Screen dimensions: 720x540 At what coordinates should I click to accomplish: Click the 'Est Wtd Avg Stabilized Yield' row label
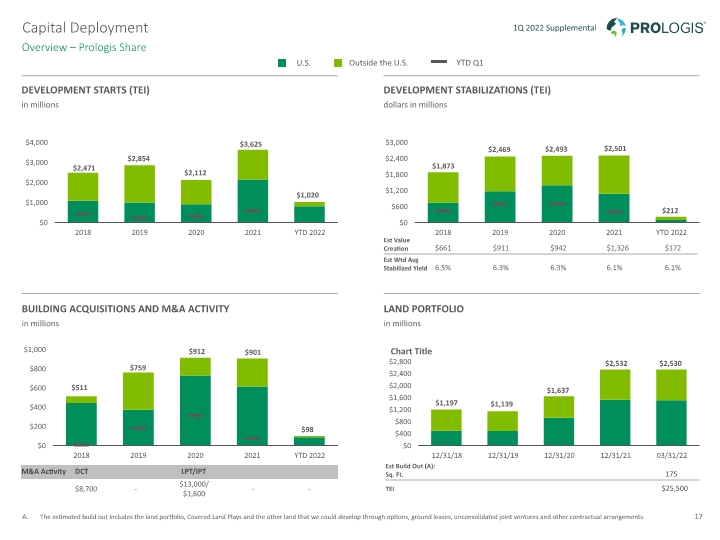tap(405, 264)
